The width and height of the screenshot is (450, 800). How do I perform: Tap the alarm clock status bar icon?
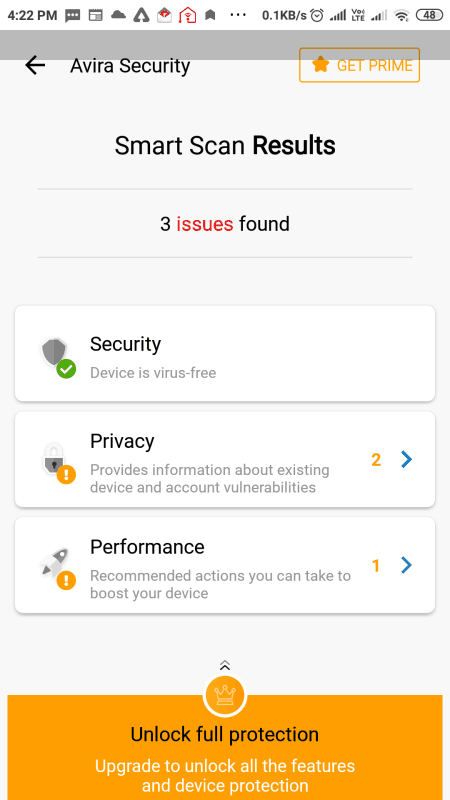tap(317, 15)
